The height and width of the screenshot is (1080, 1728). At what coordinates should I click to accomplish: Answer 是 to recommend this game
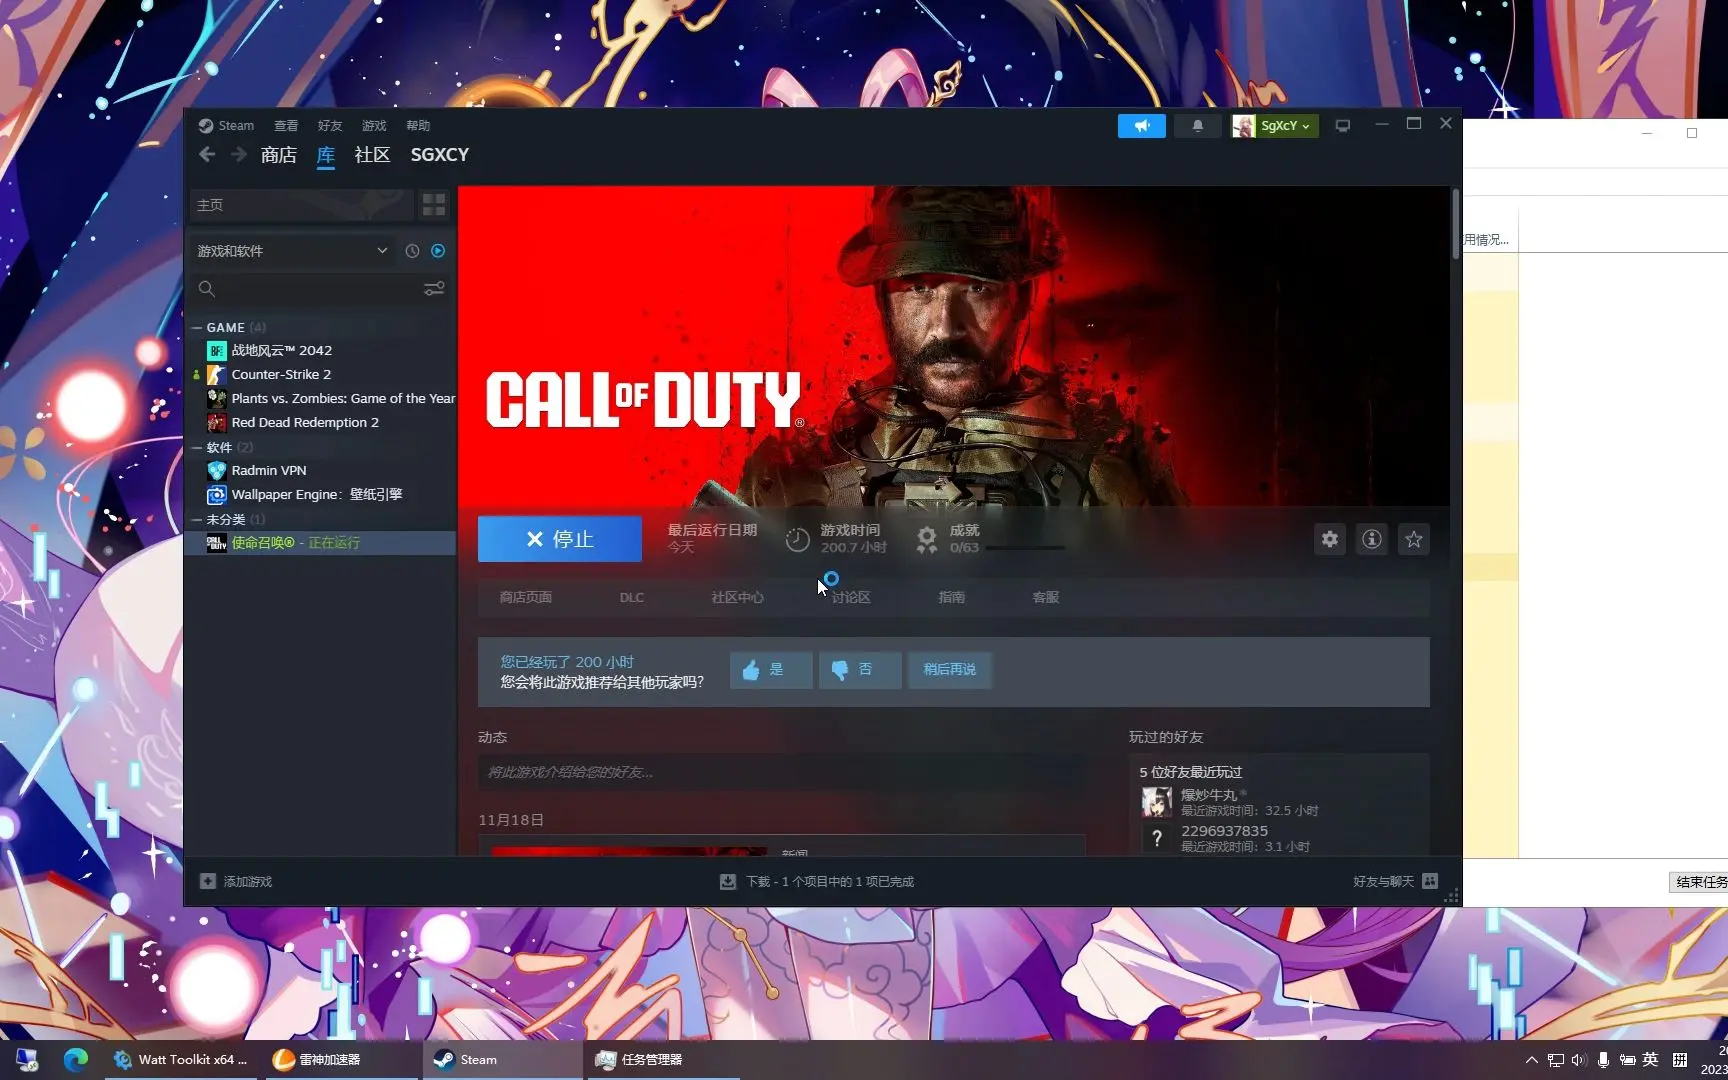[x=770, y=670]
